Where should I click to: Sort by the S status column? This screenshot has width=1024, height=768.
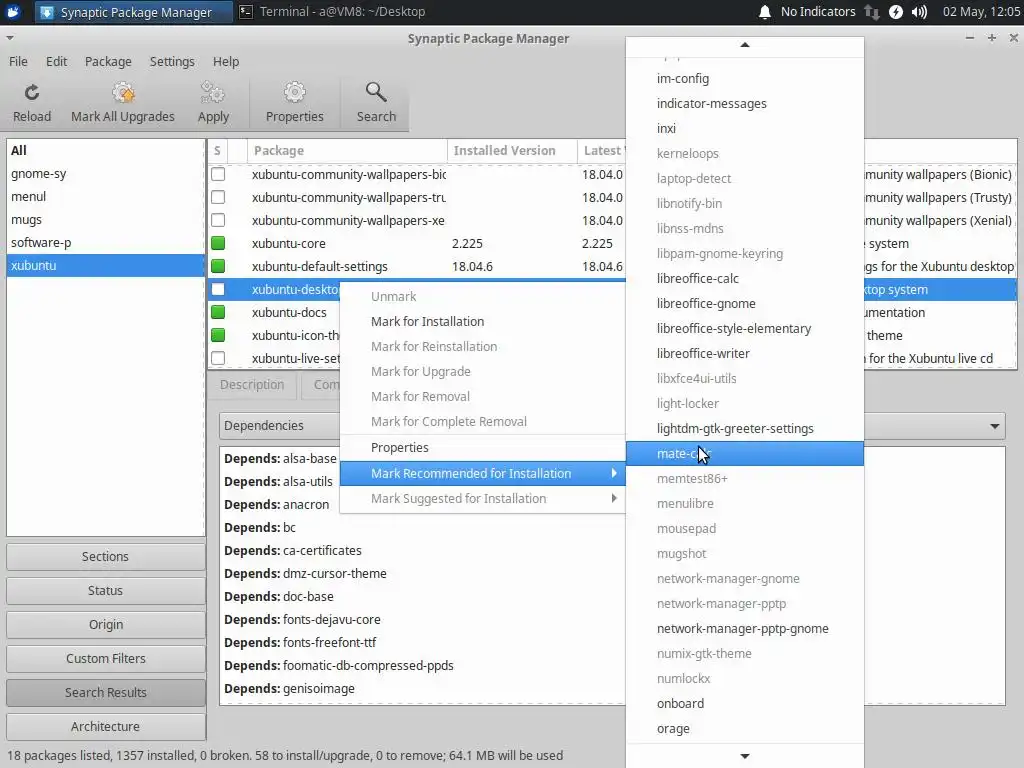coord(217,151)
